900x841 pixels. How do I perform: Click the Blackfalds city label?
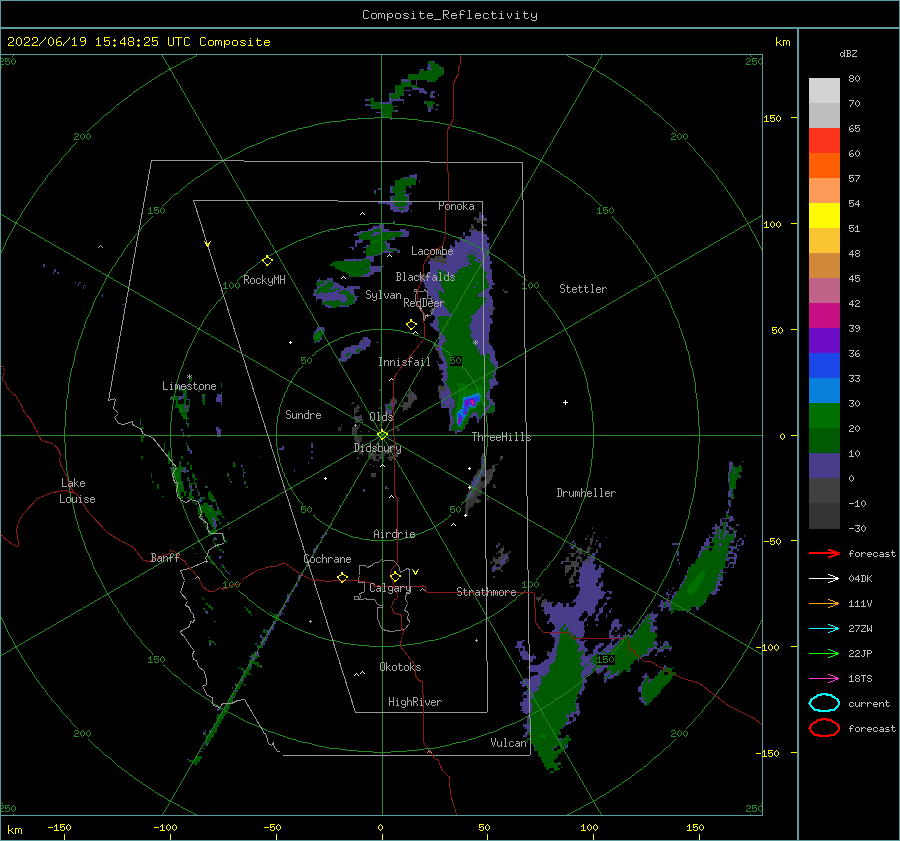point(425,277)
